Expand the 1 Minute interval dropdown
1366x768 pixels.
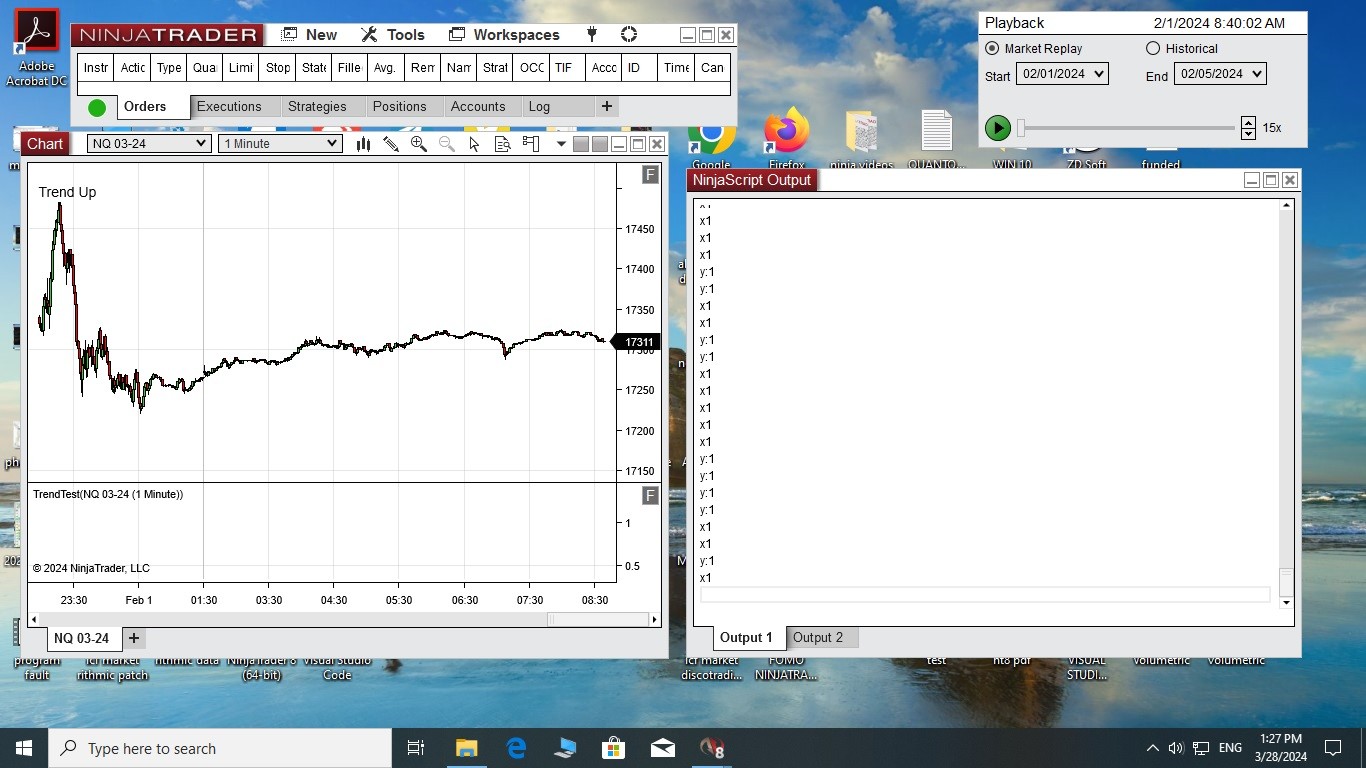(280, 144)
